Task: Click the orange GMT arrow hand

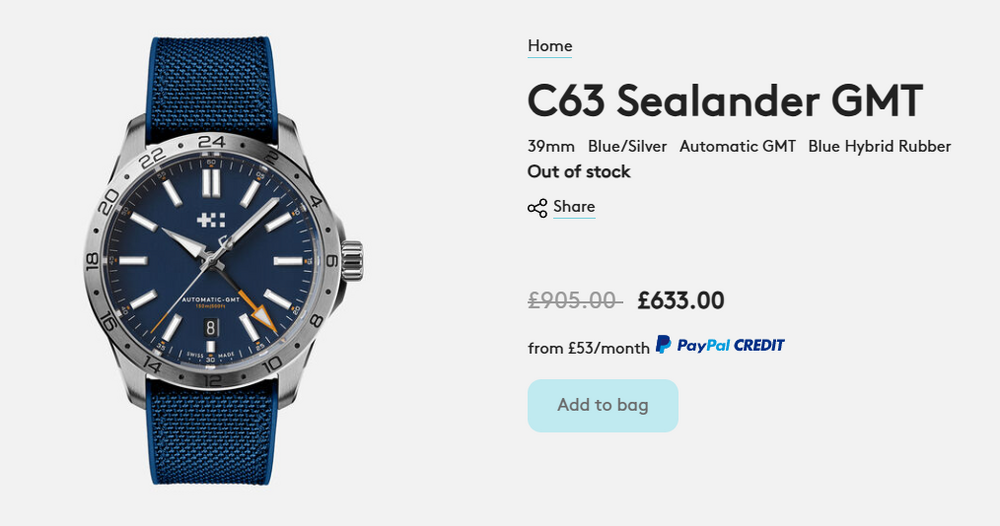Action: tap(264, 317)
